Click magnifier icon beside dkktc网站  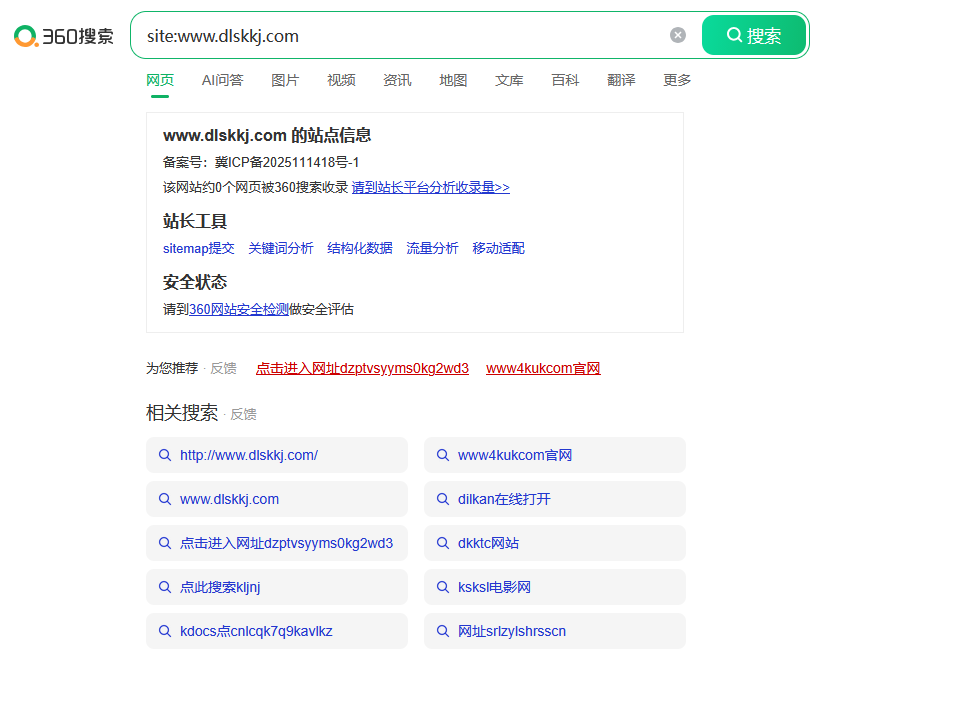coord(443,543)
